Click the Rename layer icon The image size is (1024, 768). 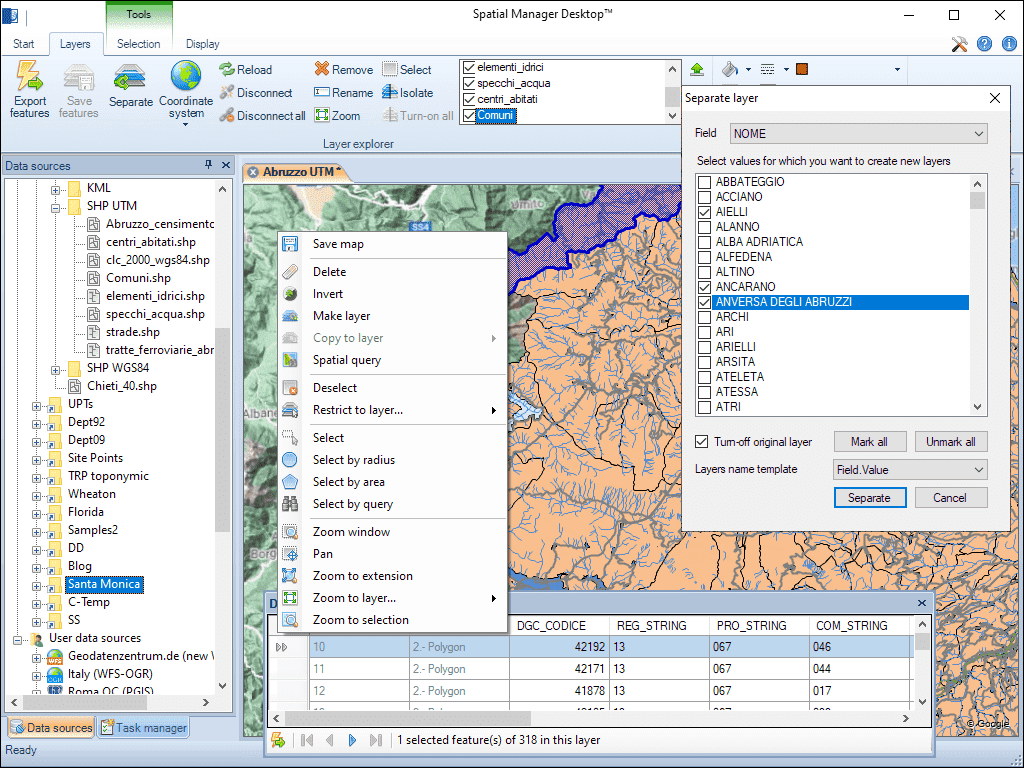coord(321,92)
